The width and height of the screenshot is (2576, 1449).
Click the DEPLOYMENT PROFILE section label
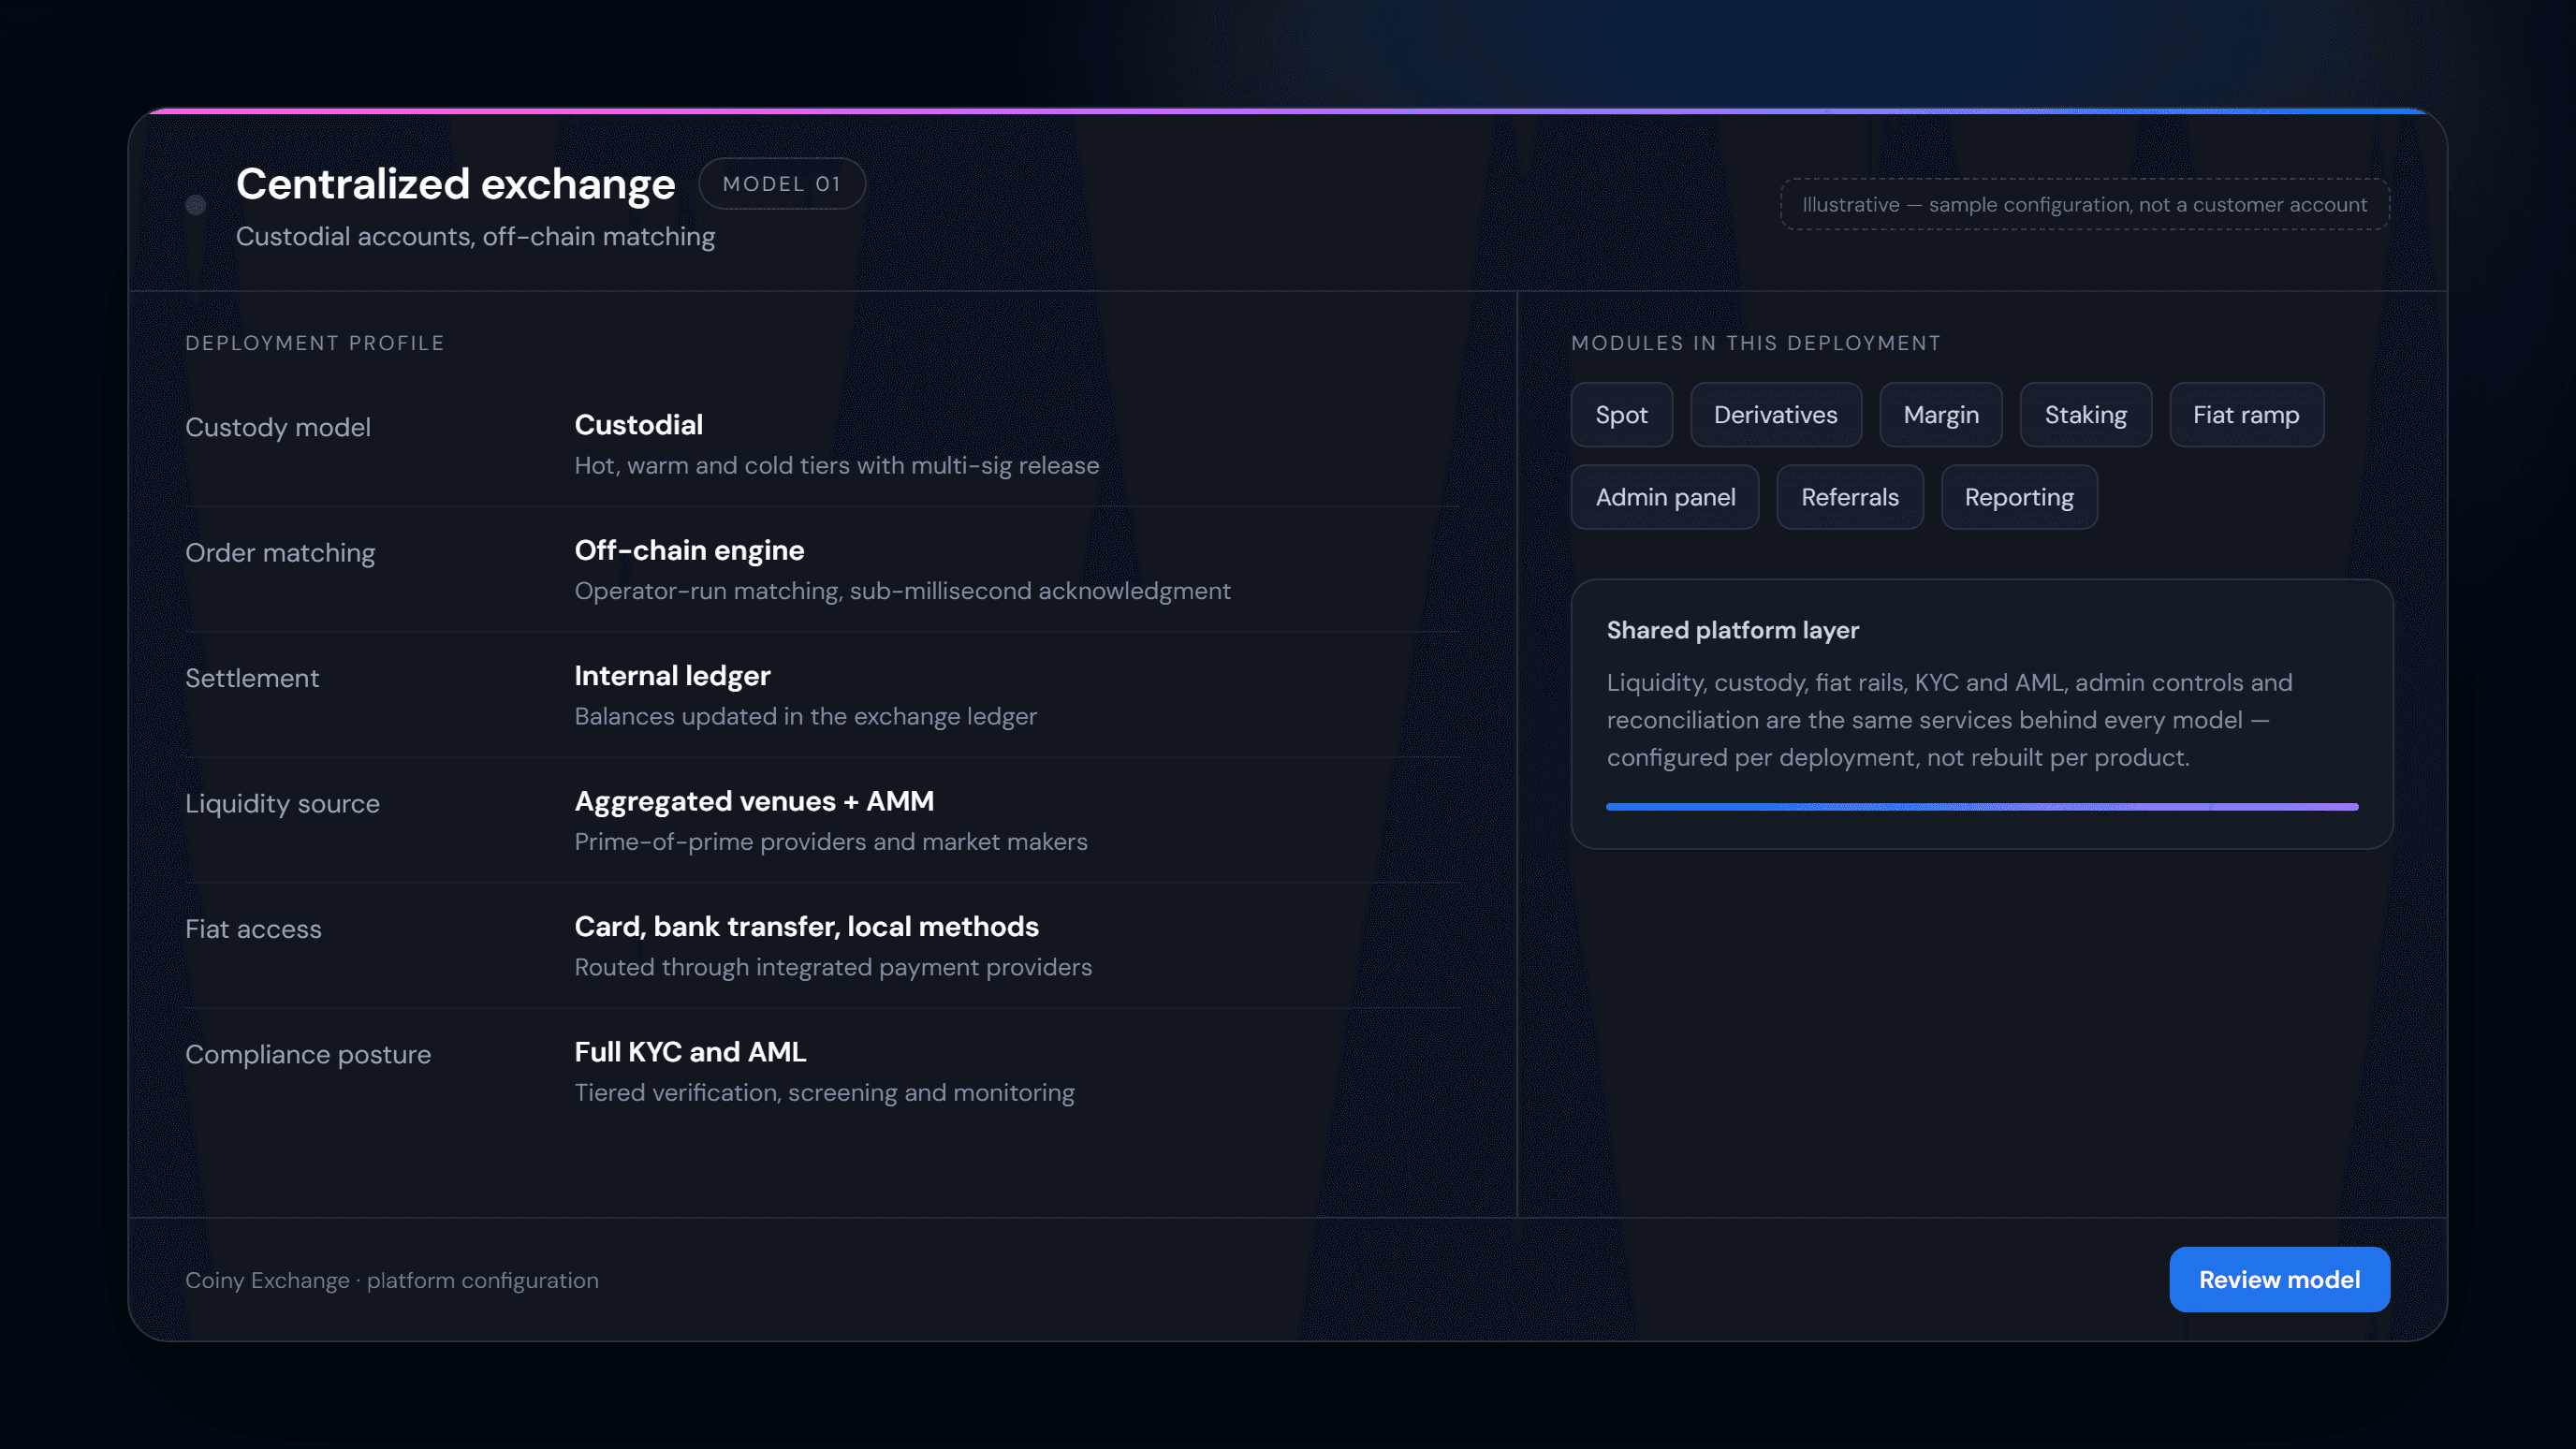(x=315, y=343)
